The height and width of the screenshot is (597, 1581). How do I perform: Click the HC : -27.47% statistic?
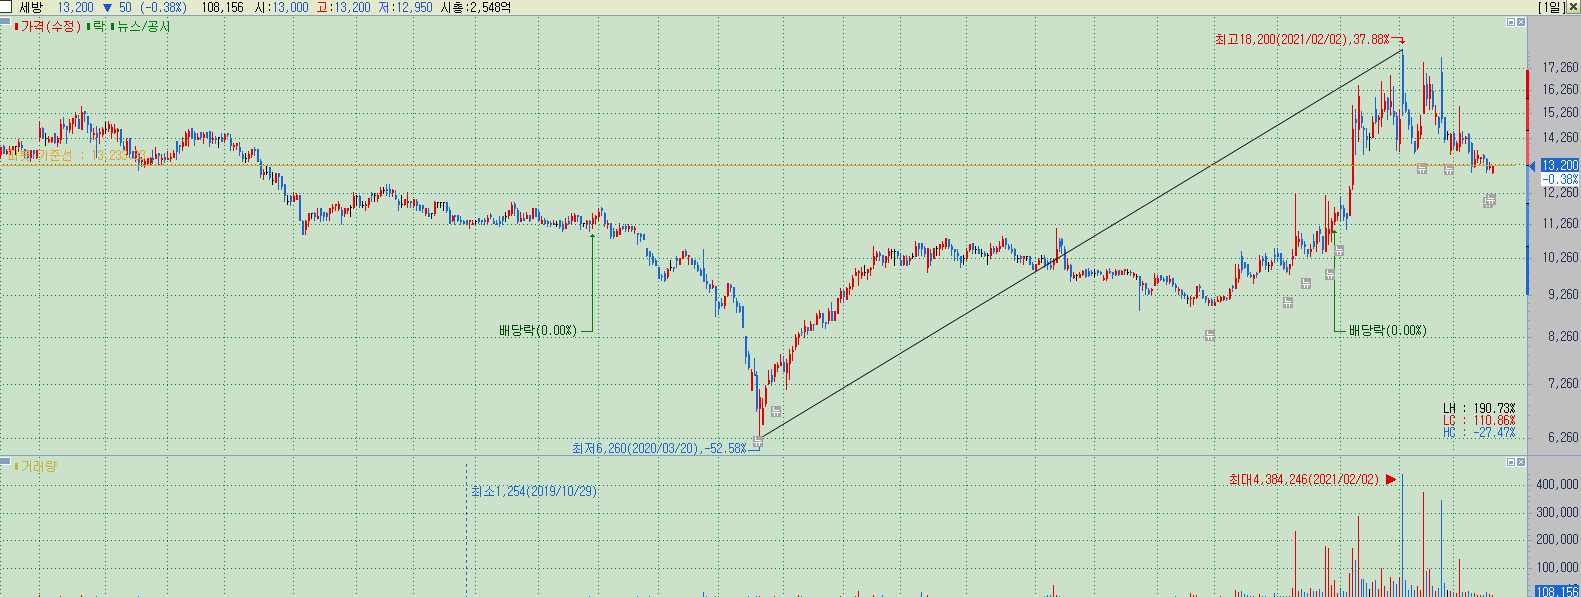1479,432
